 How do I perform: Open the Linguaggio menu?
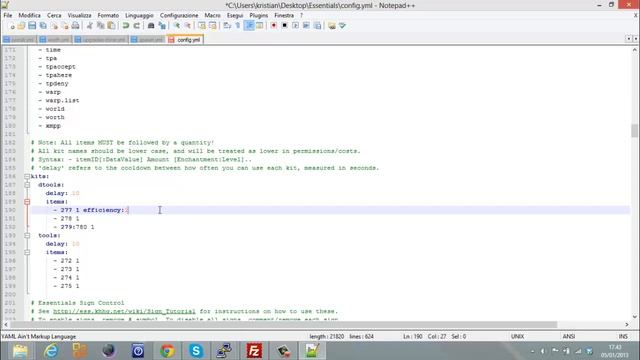pyautogui.click(x=139, y=15)
